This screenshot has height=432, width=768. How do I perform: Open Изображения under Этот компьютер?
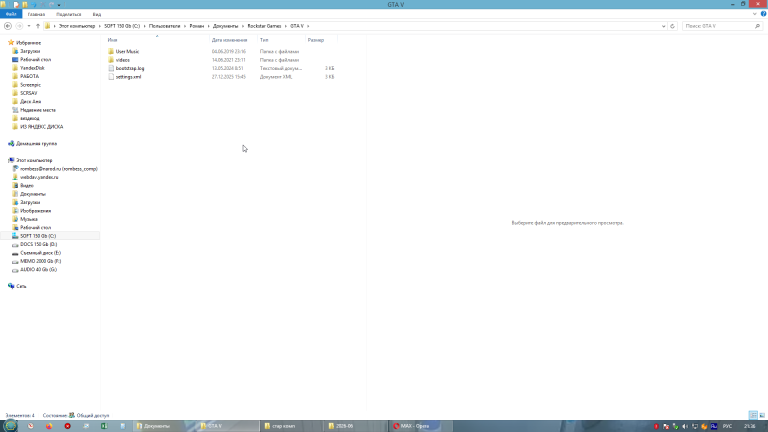35,211
